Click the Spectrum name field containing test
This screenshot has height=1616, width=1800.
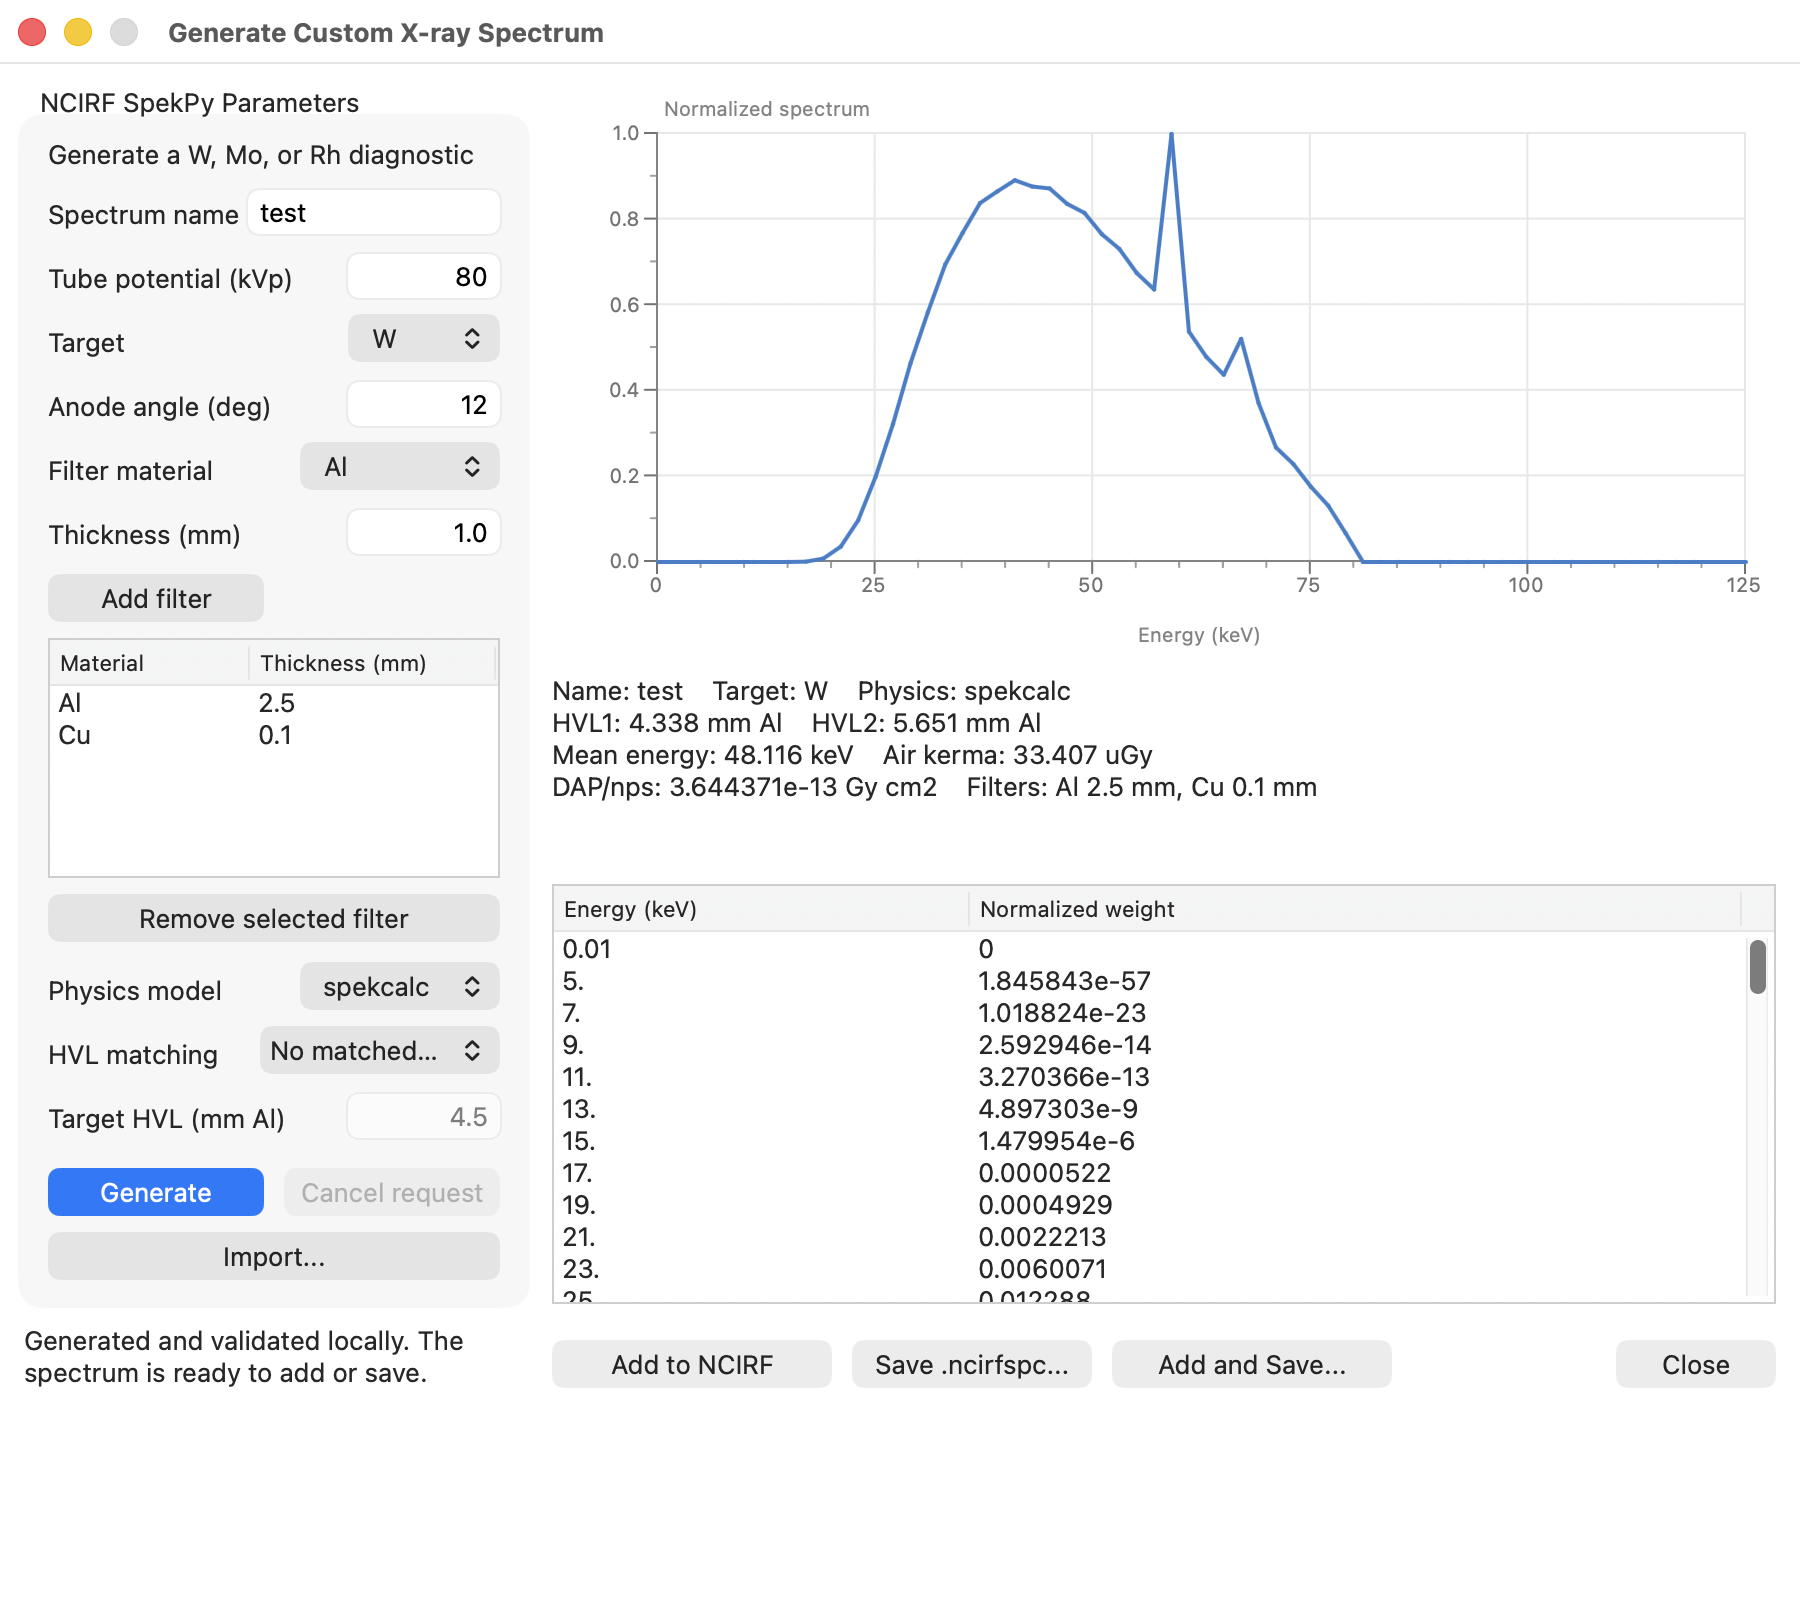[x=374, y=213]
